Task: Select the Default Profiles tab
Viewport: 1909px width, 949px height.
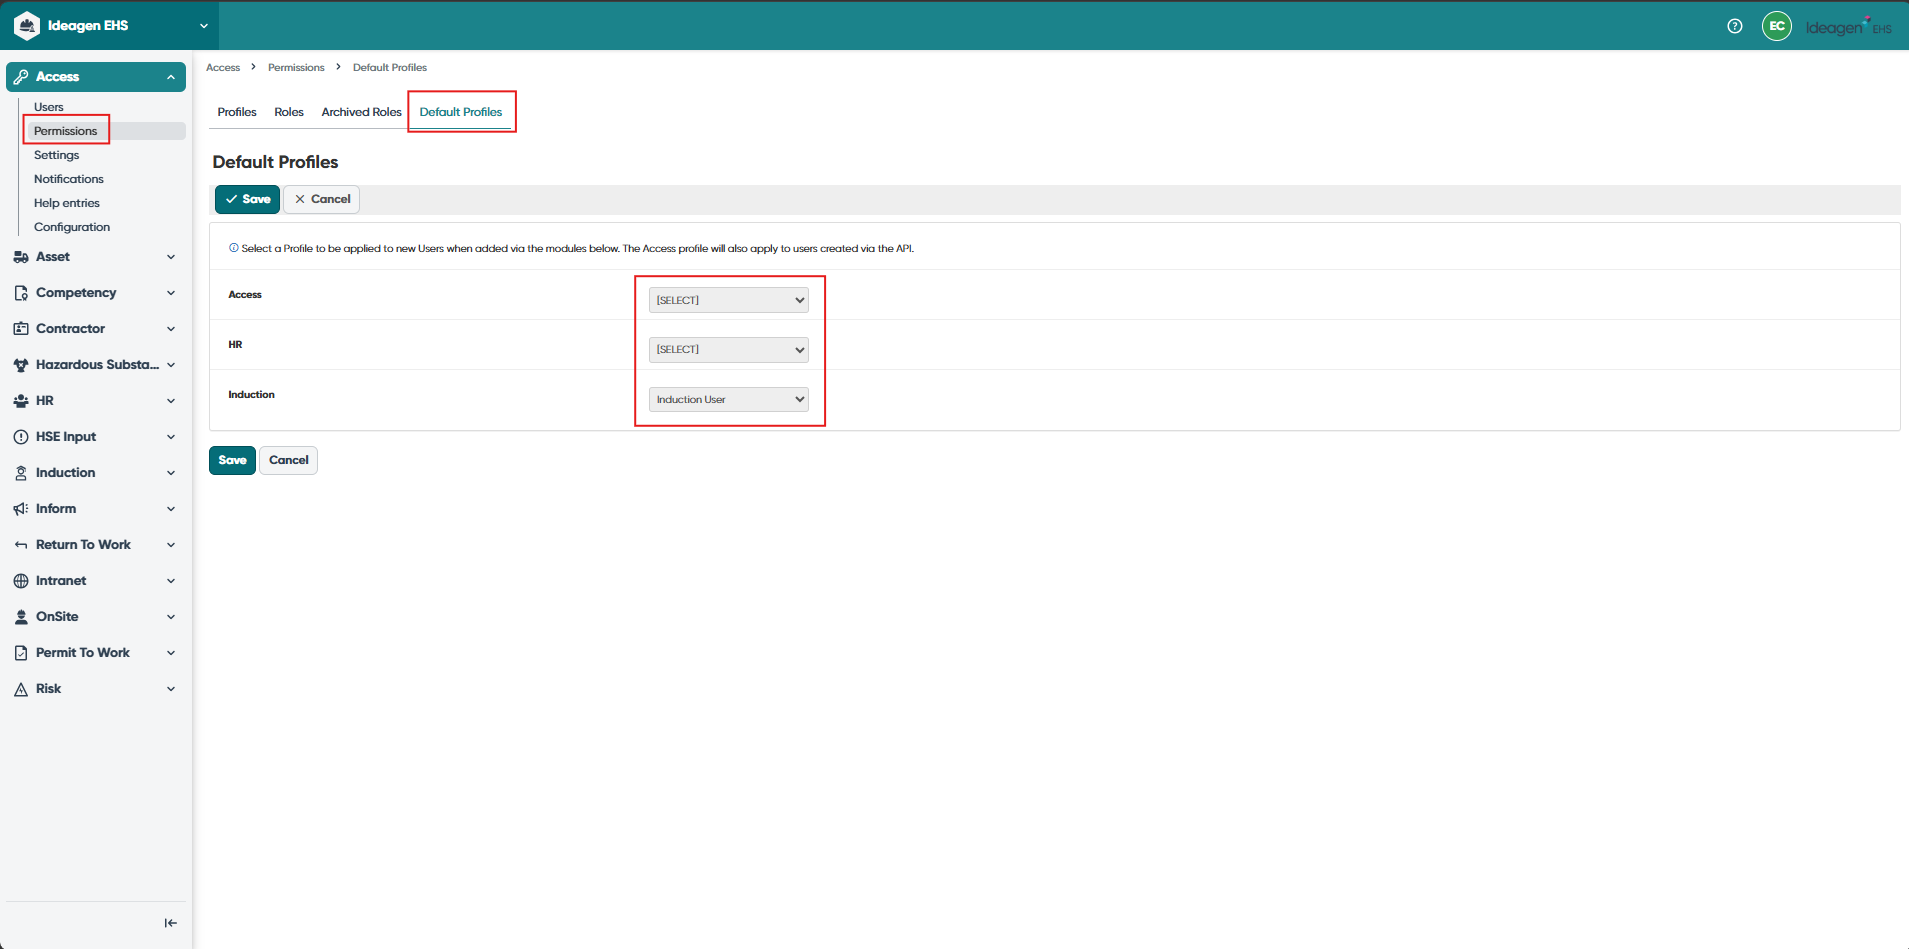Action: pos(461,112)
